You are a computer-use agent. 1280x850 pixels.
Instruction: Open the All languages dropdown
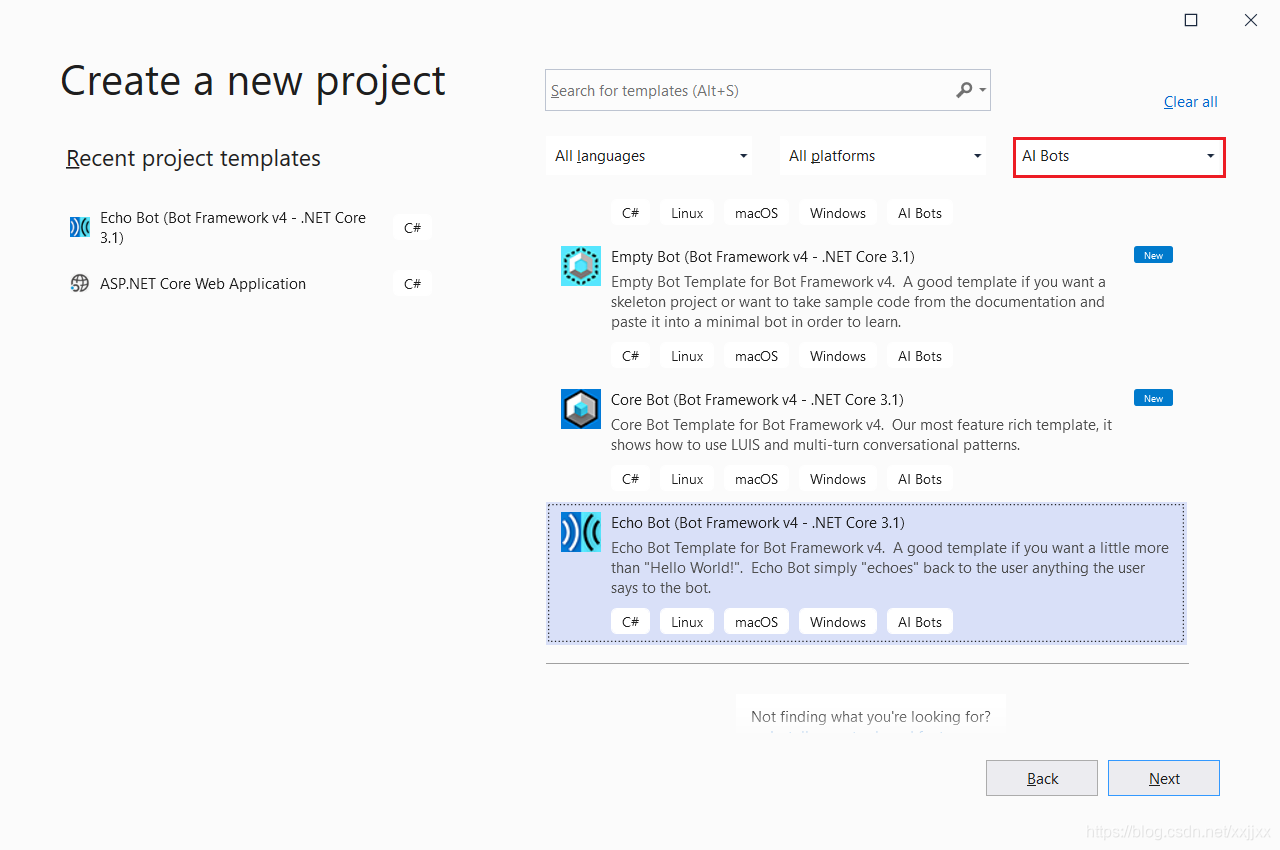tap(651, 156)
